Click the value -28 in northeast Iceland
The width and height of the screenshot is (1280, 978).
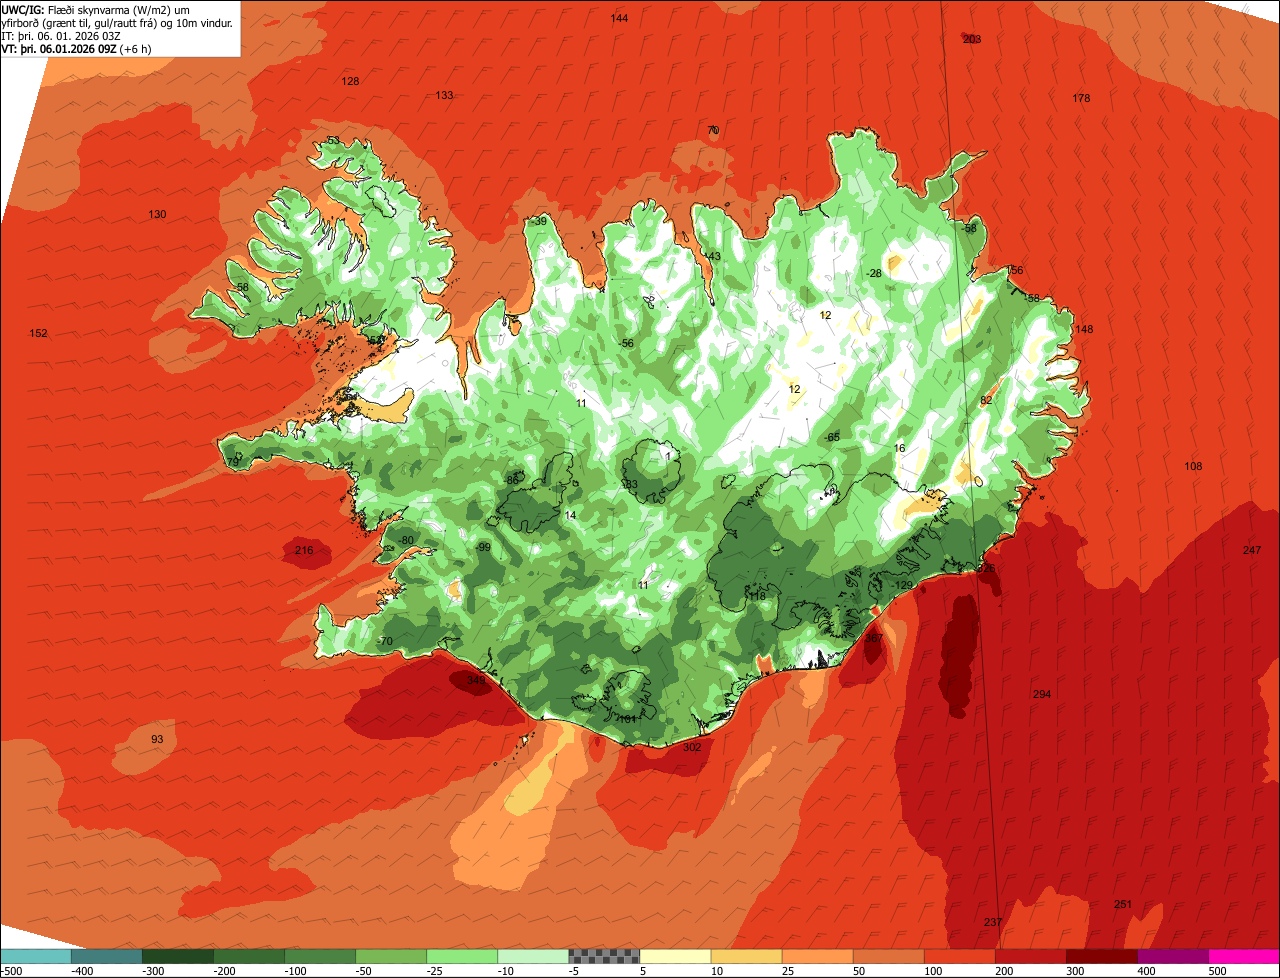(x=873, y=273)
